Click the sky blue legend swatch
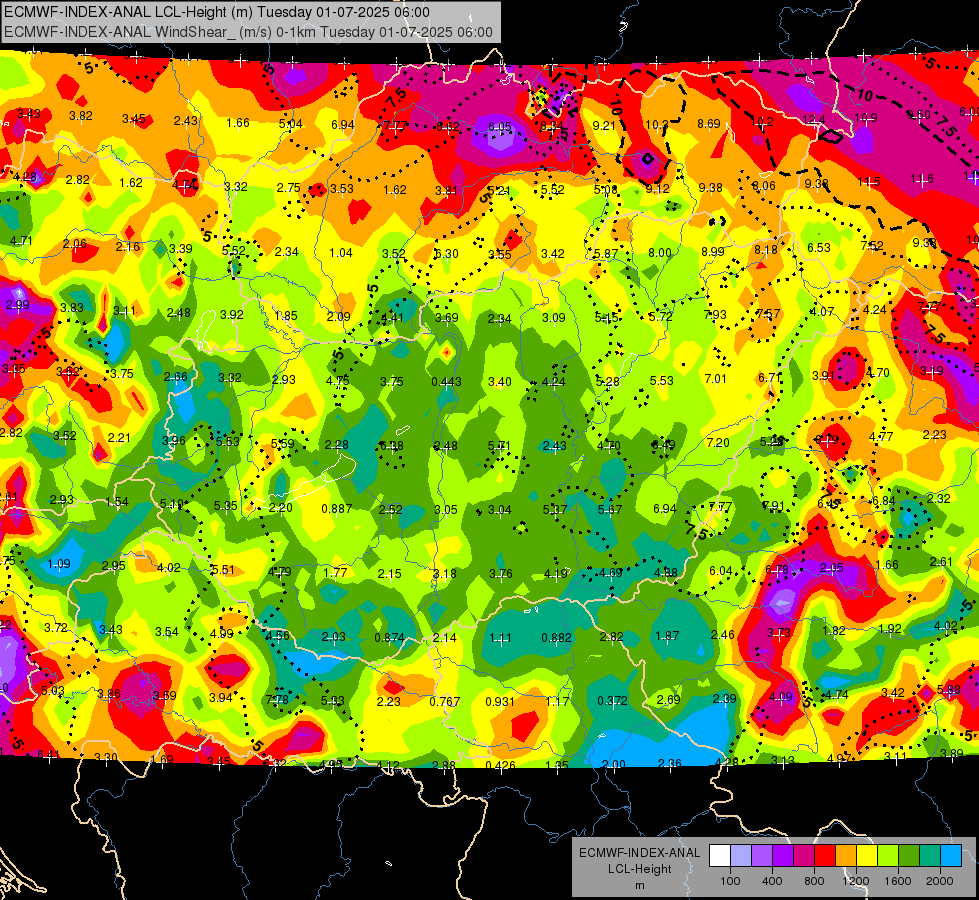 click(x=951, y=856)
